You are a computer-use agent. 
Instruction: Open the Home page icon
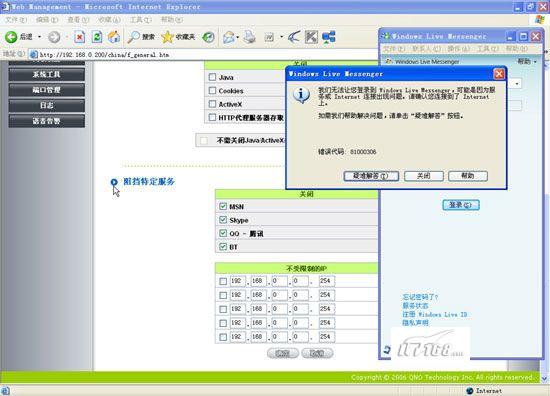(114, 37)
